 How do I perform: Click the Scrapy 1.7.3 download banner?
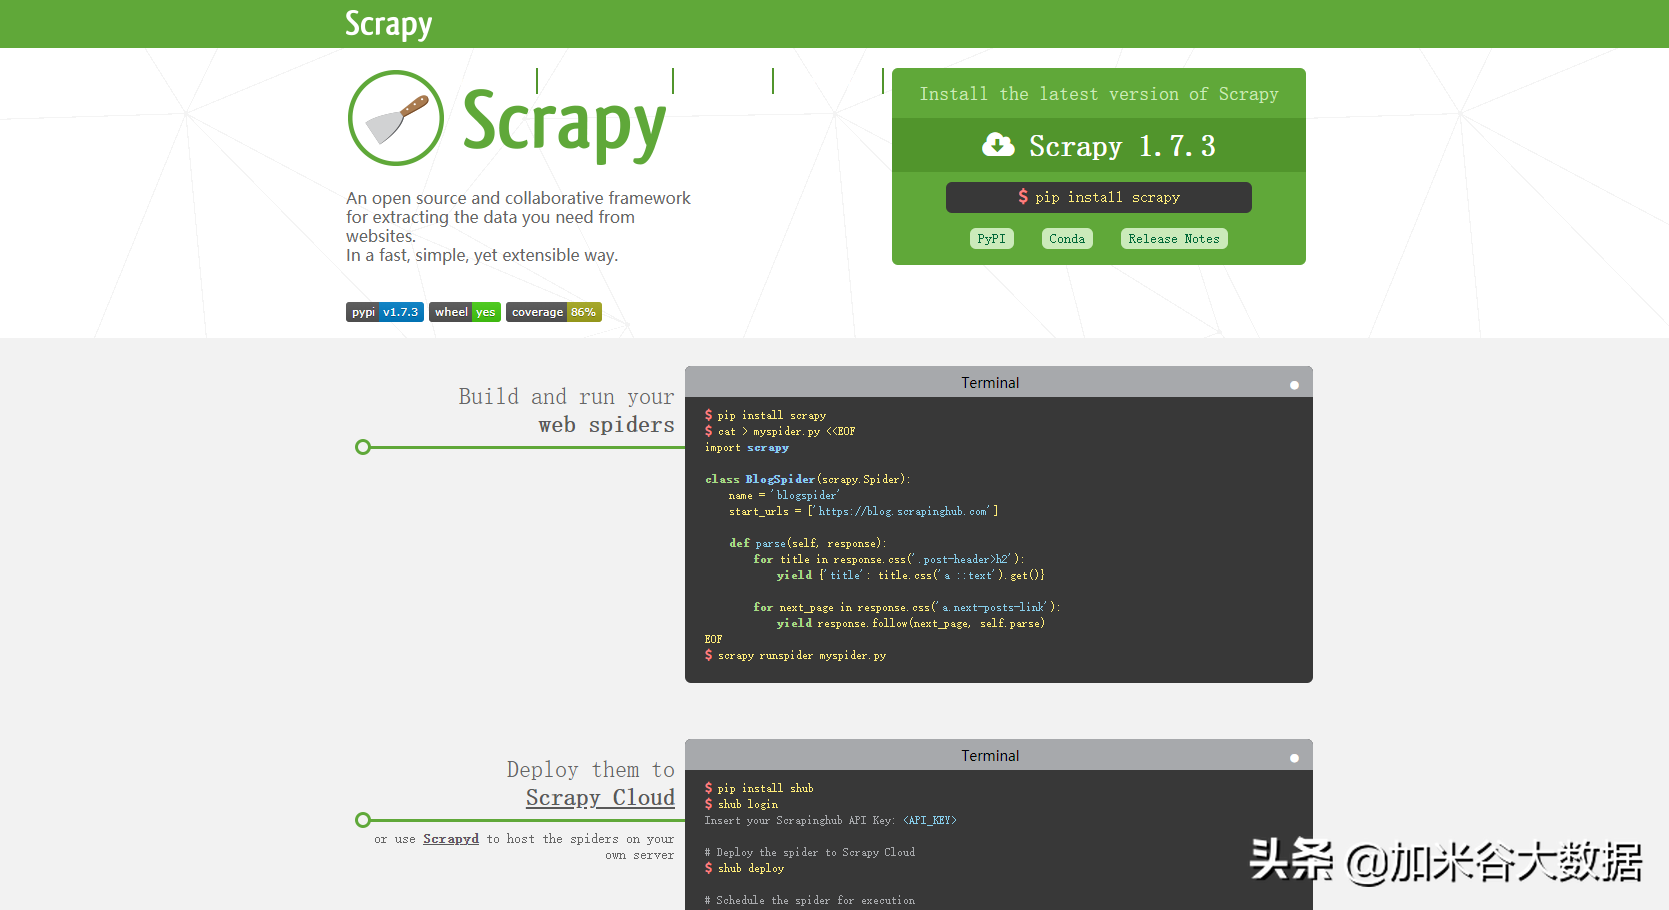pyautogui.click(x=1099, y=146)
